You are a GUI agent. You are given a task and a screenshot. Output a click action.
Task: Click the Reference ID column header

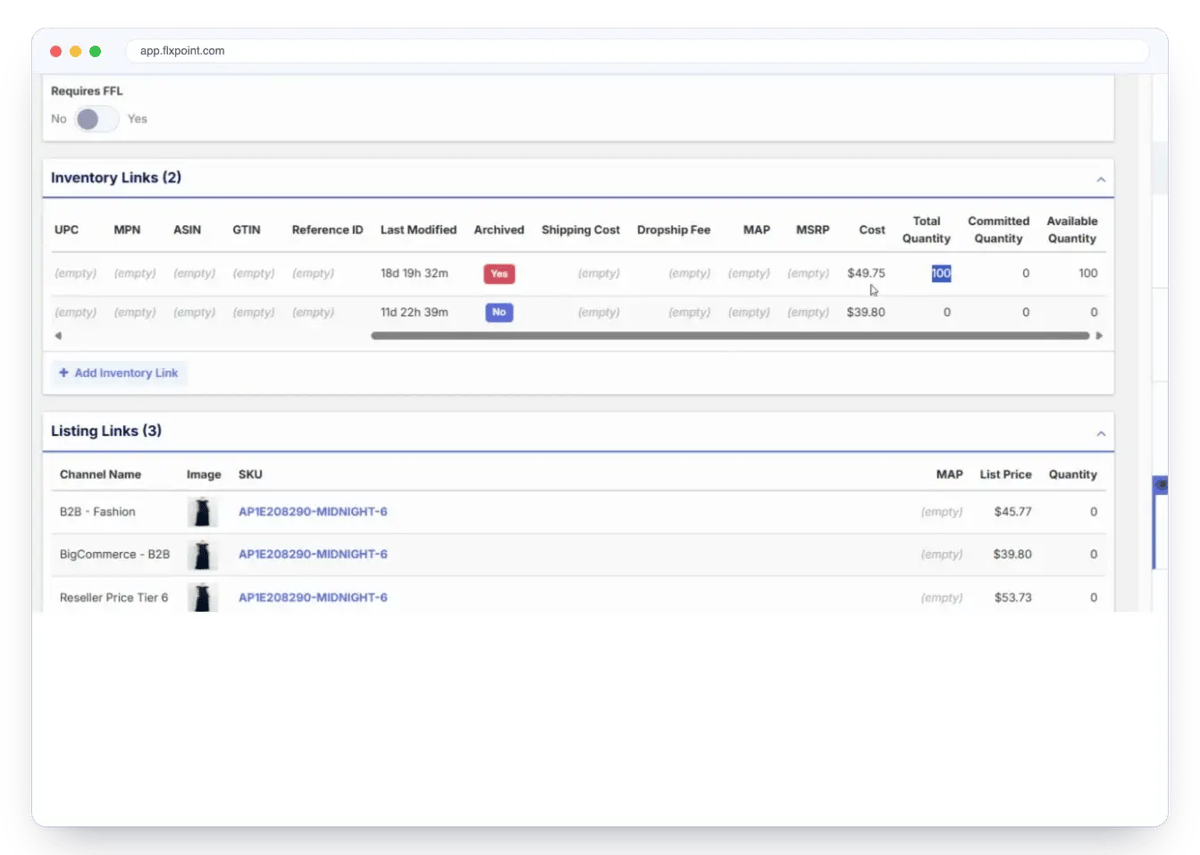pos(328,230)
